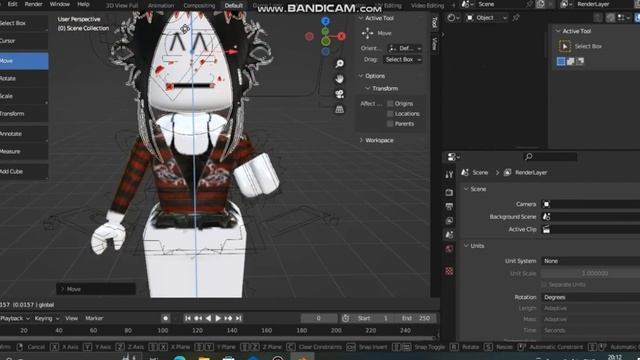
Task: Choose the Extend selection mode icon
Action: [570, 61]
